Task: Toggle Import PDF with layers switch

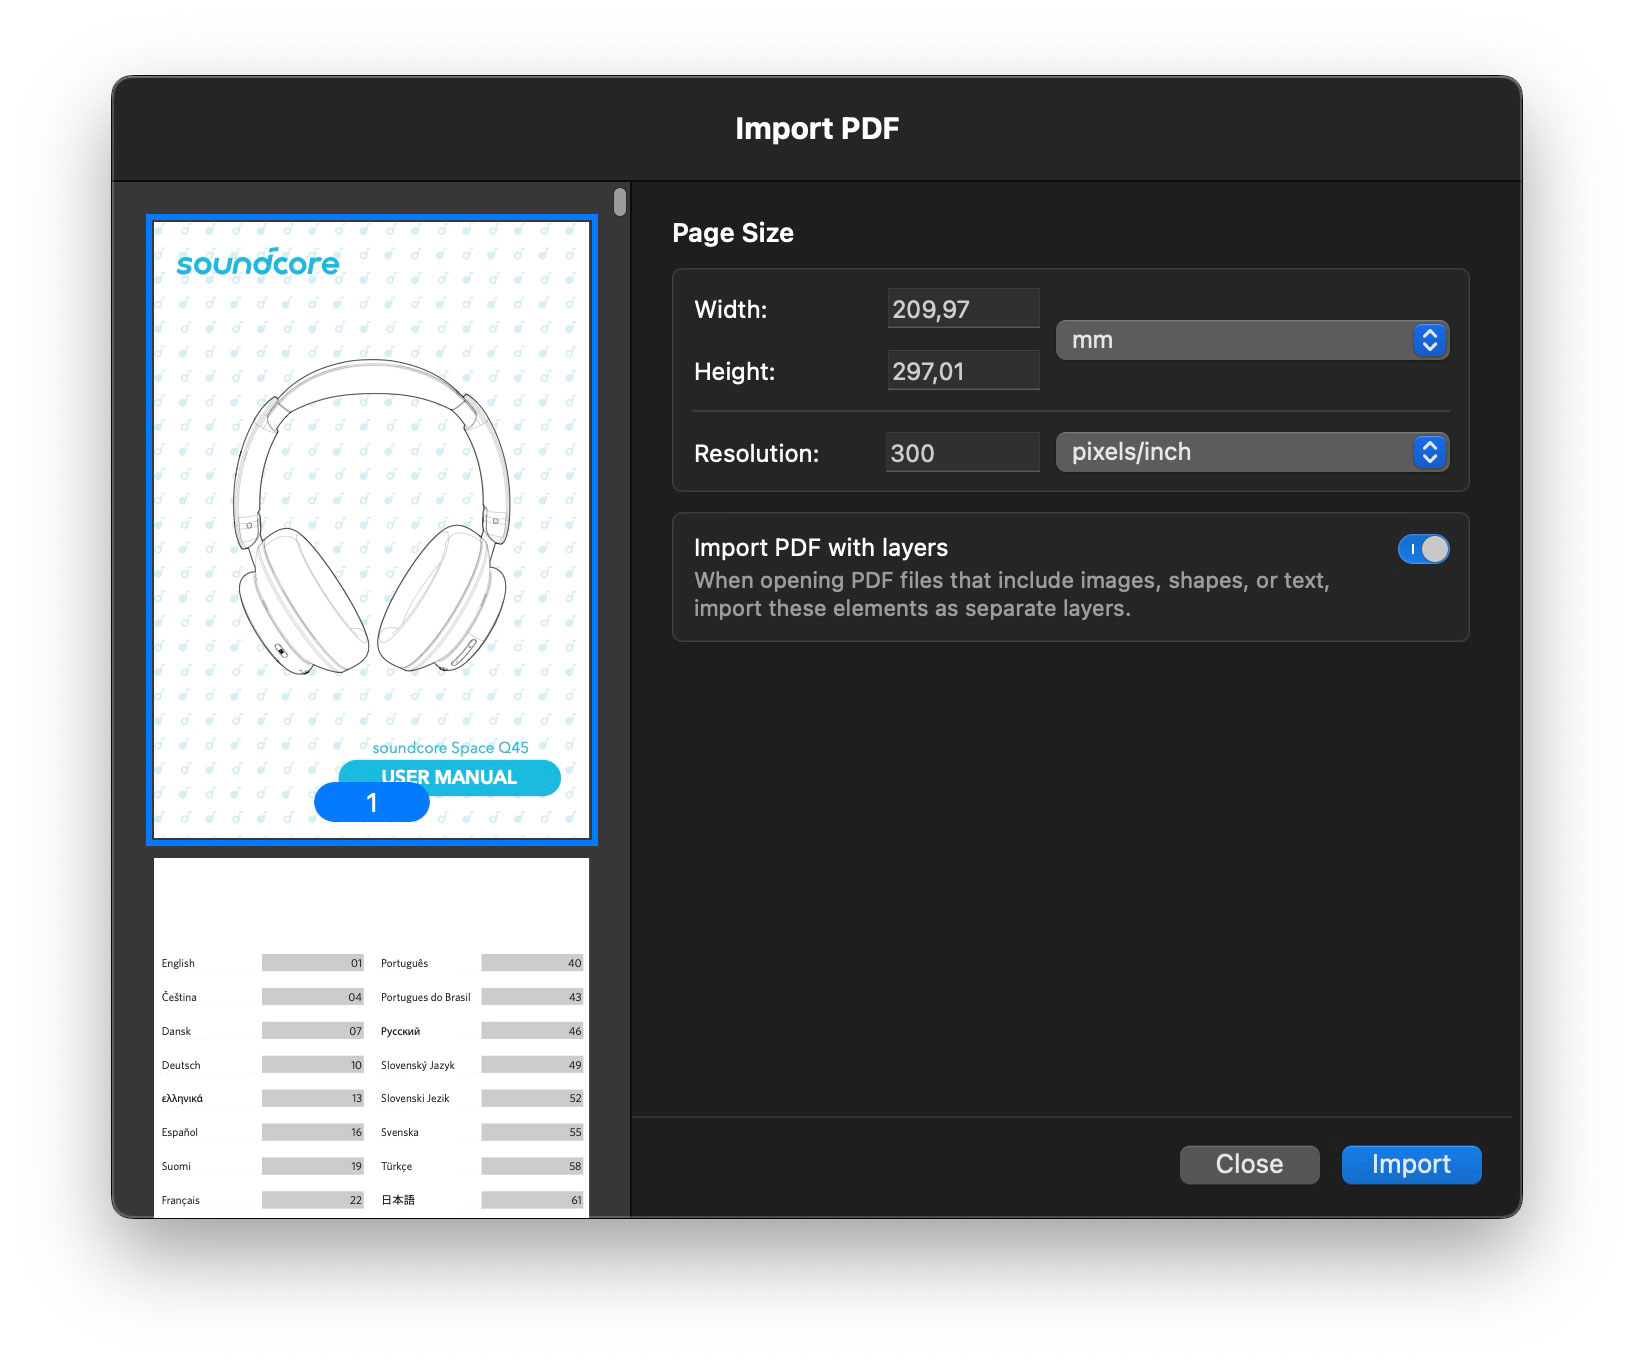Action: pyautogui.click(x=1423, y=549)
